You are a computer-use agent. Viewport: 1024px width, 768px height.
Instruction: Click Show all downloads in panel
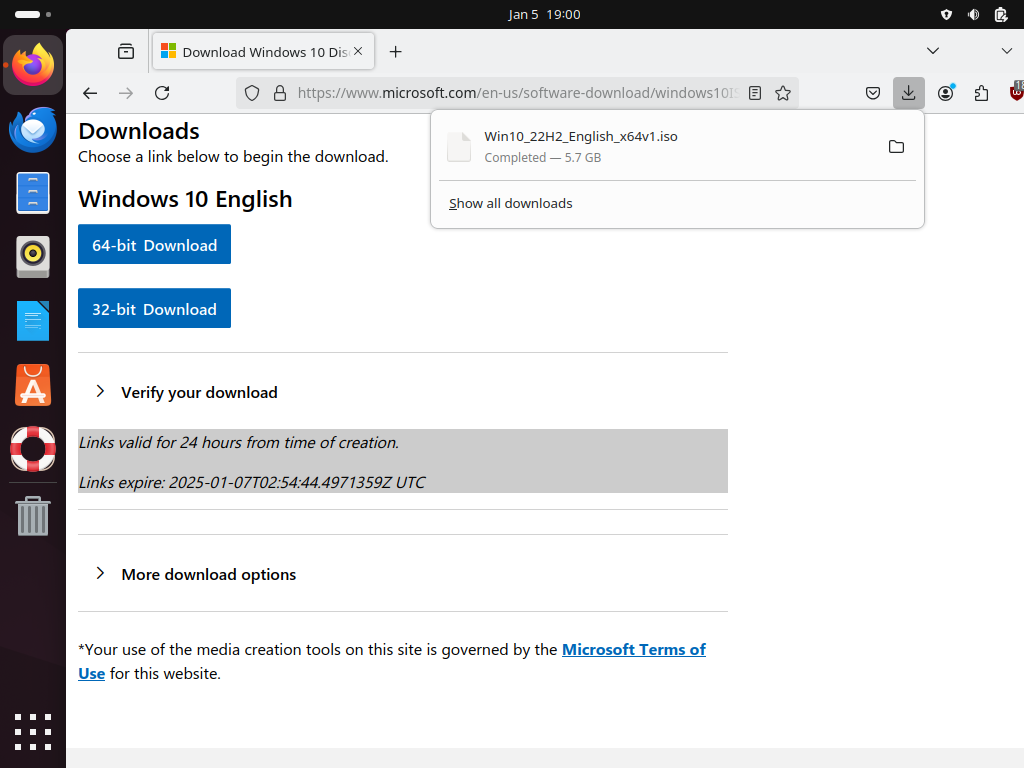(511, 203)
